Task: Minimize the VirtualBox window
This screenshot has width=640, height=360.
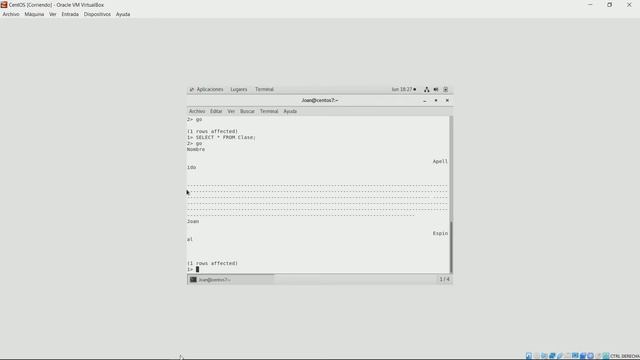Action: point(590,5)
